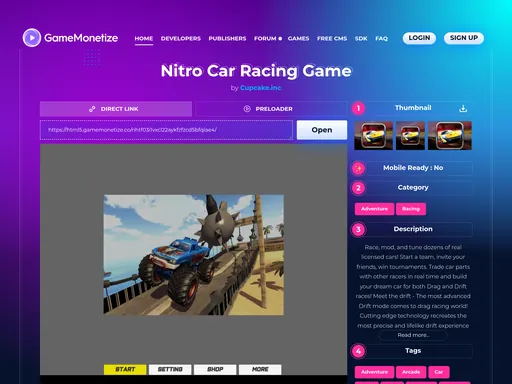The image size is (512, 384).
Task: Switch to the PRELOADER tab
Action: coord(271,109)
